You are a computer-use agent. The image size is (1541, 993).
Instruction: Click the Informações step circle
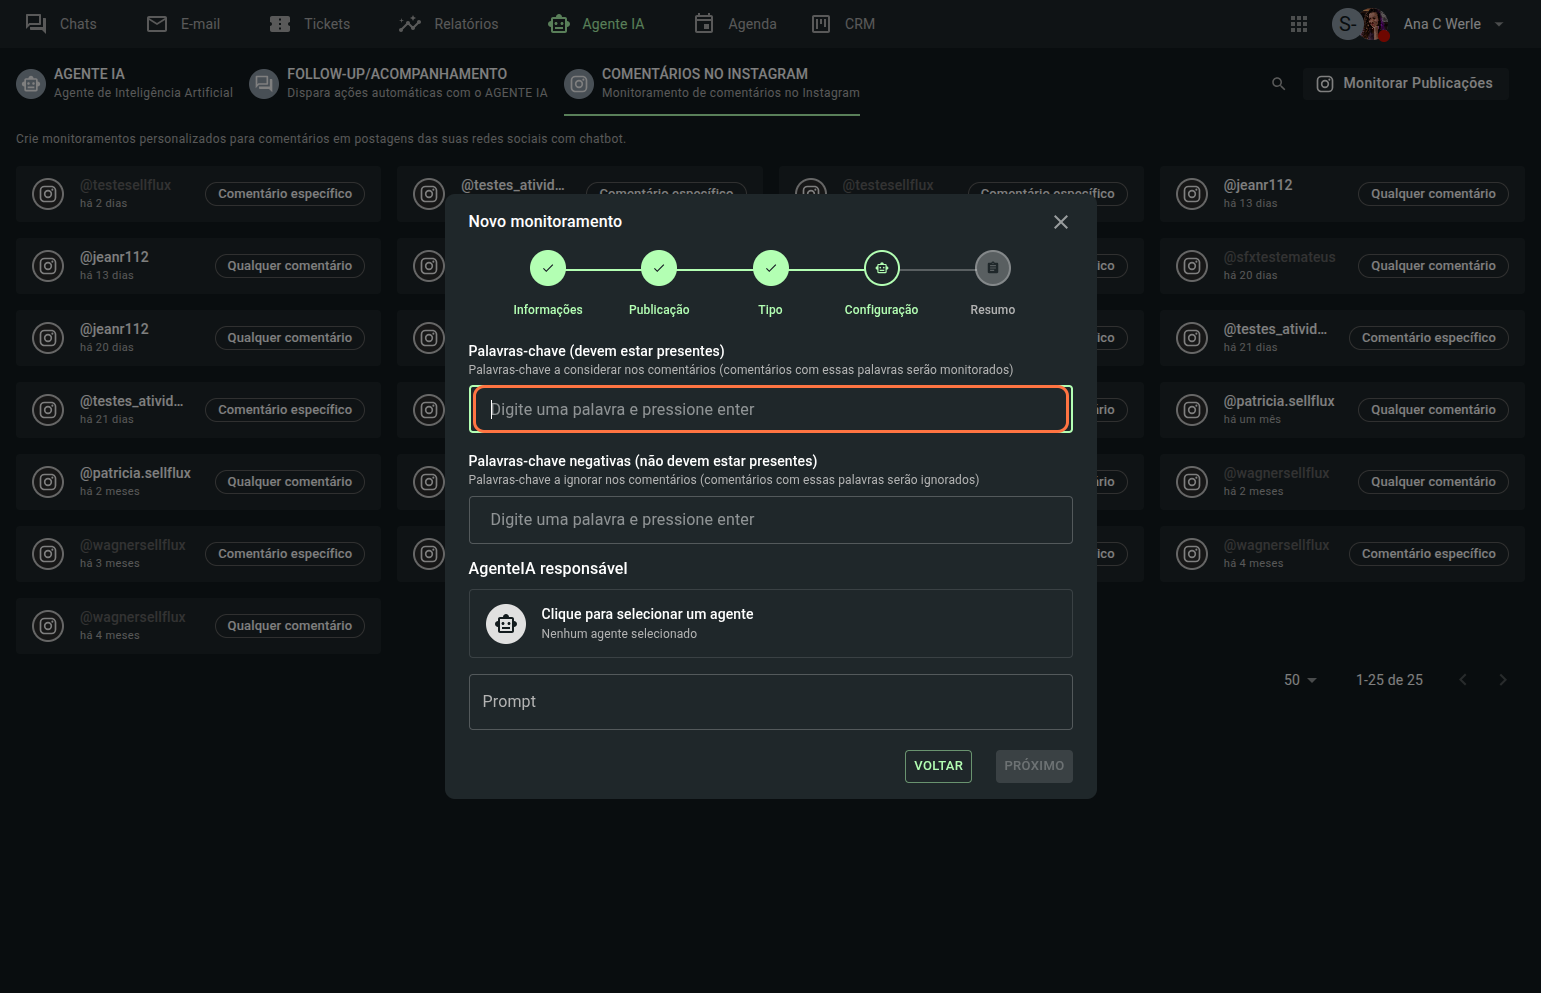point(547,268)
